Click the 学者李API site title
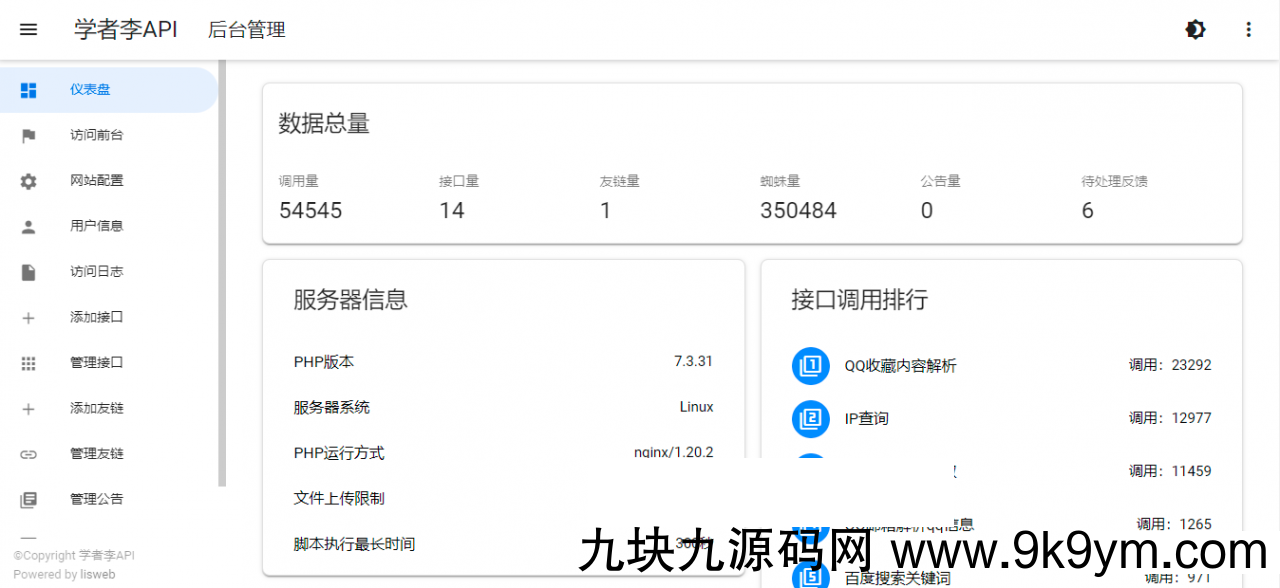Viewport: 1280px width, 588px height. point(126,30)
